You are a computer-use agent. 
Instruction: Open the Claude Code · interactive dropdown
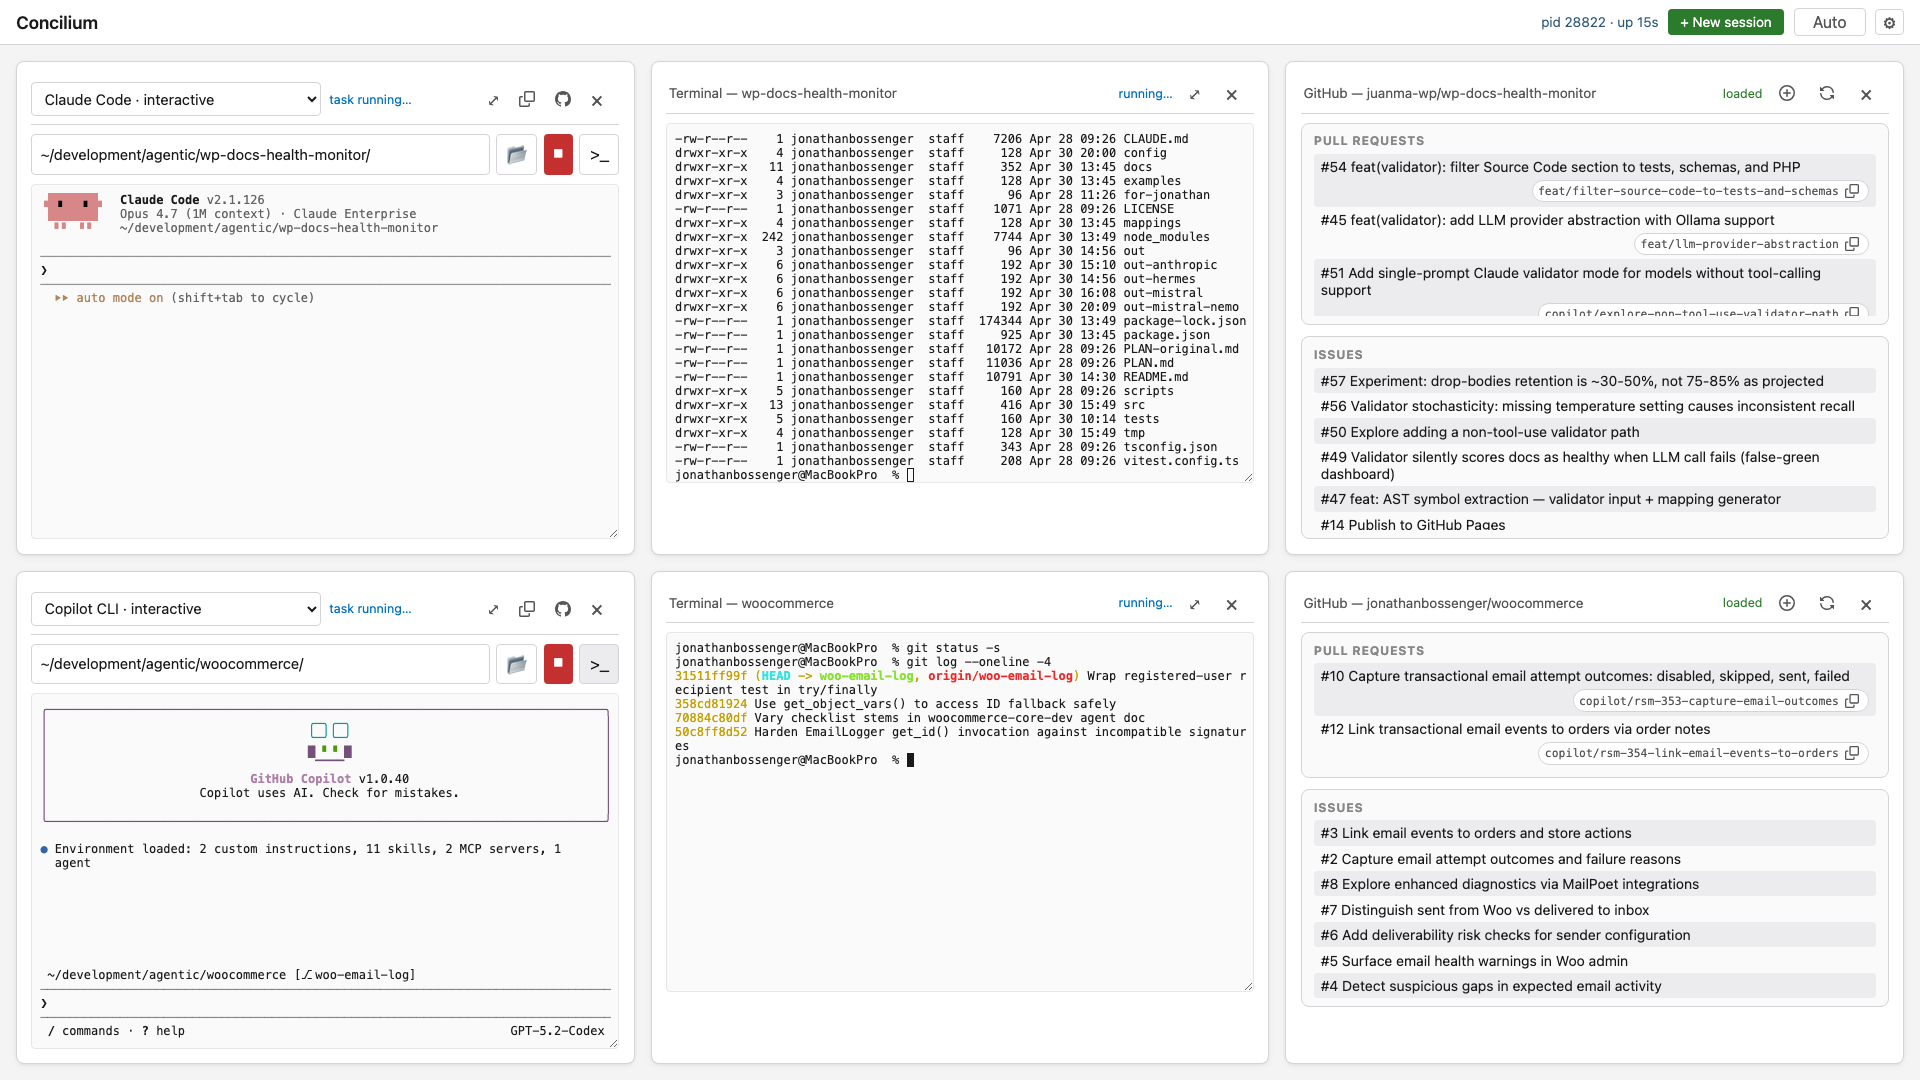tap(176, 100)
